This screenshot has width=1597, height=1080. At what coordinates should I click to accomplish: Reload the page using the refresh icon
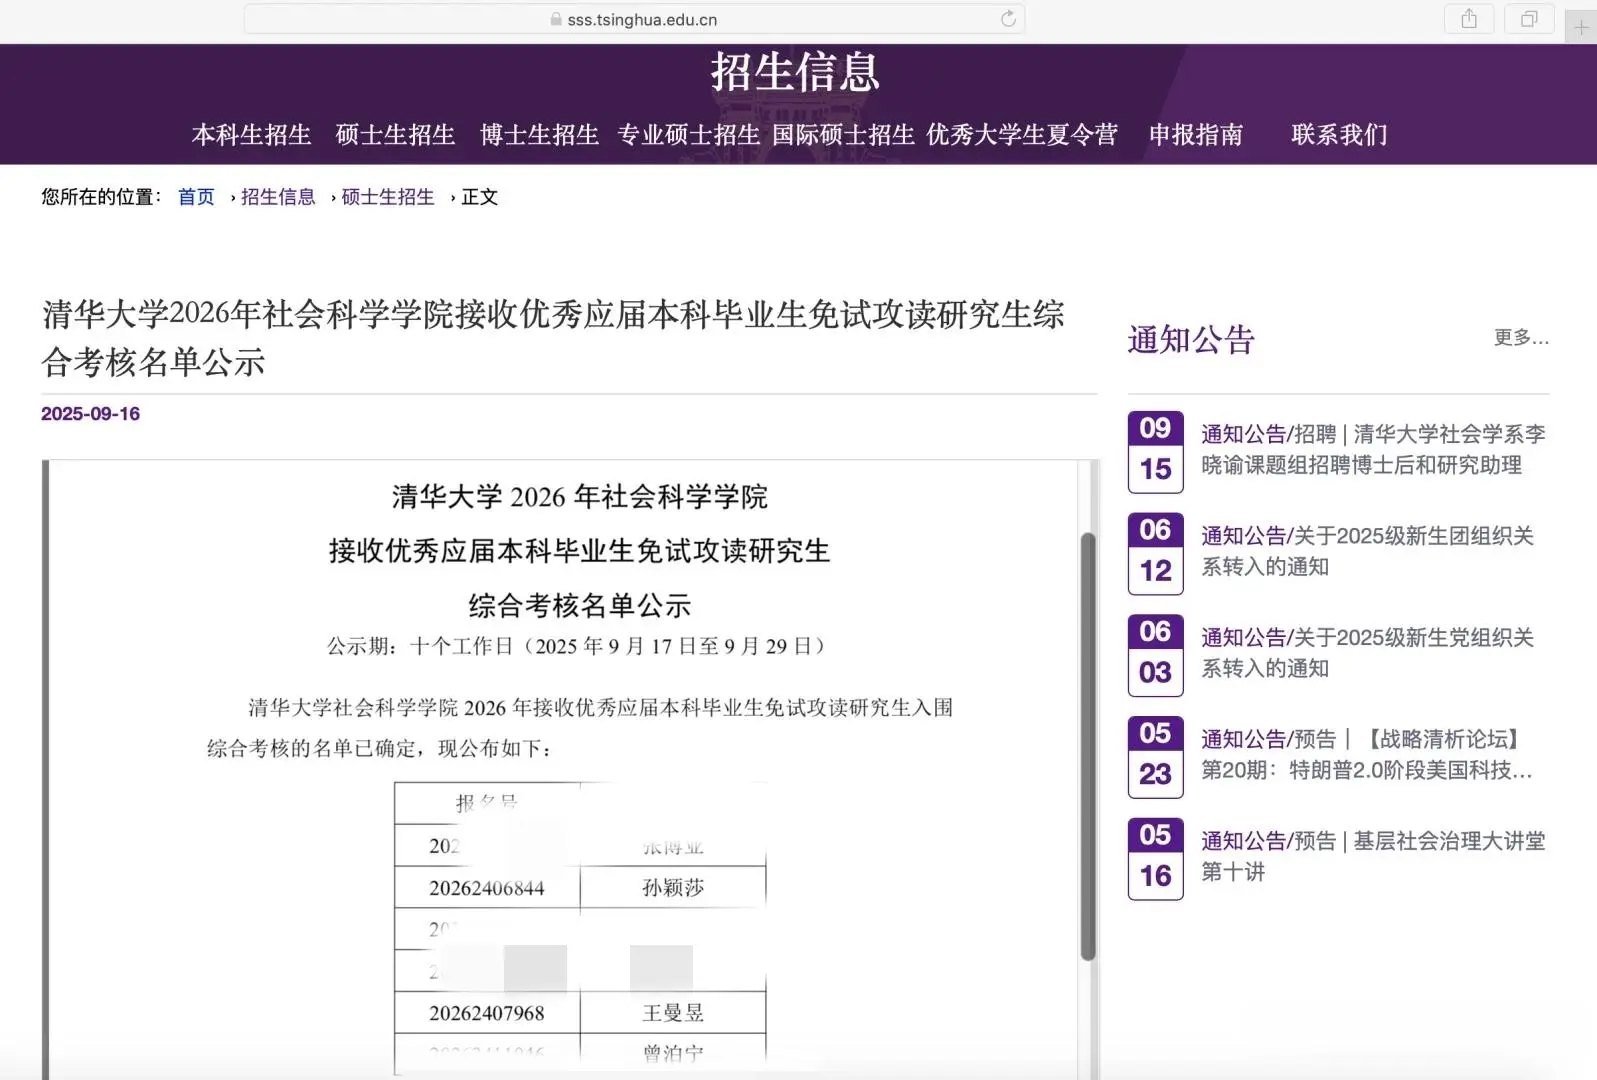tap(1008, 19)
